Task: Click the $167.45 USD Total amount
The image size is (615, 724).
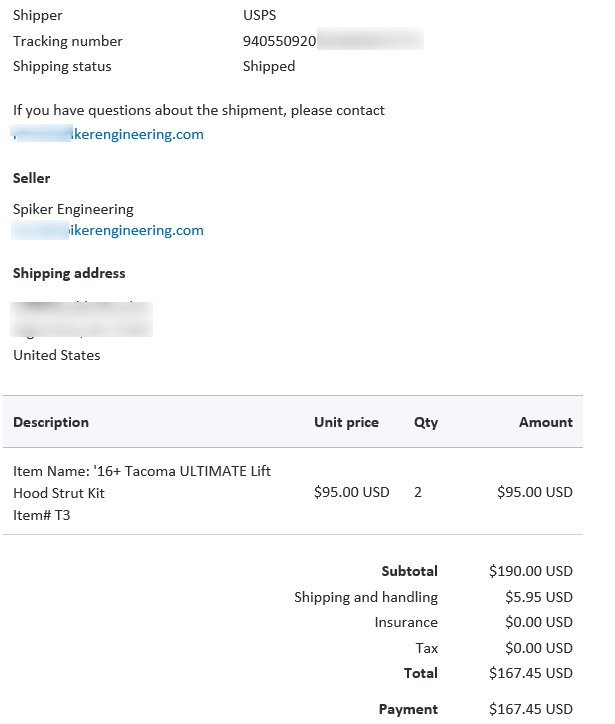Action: tap(531, 673)
